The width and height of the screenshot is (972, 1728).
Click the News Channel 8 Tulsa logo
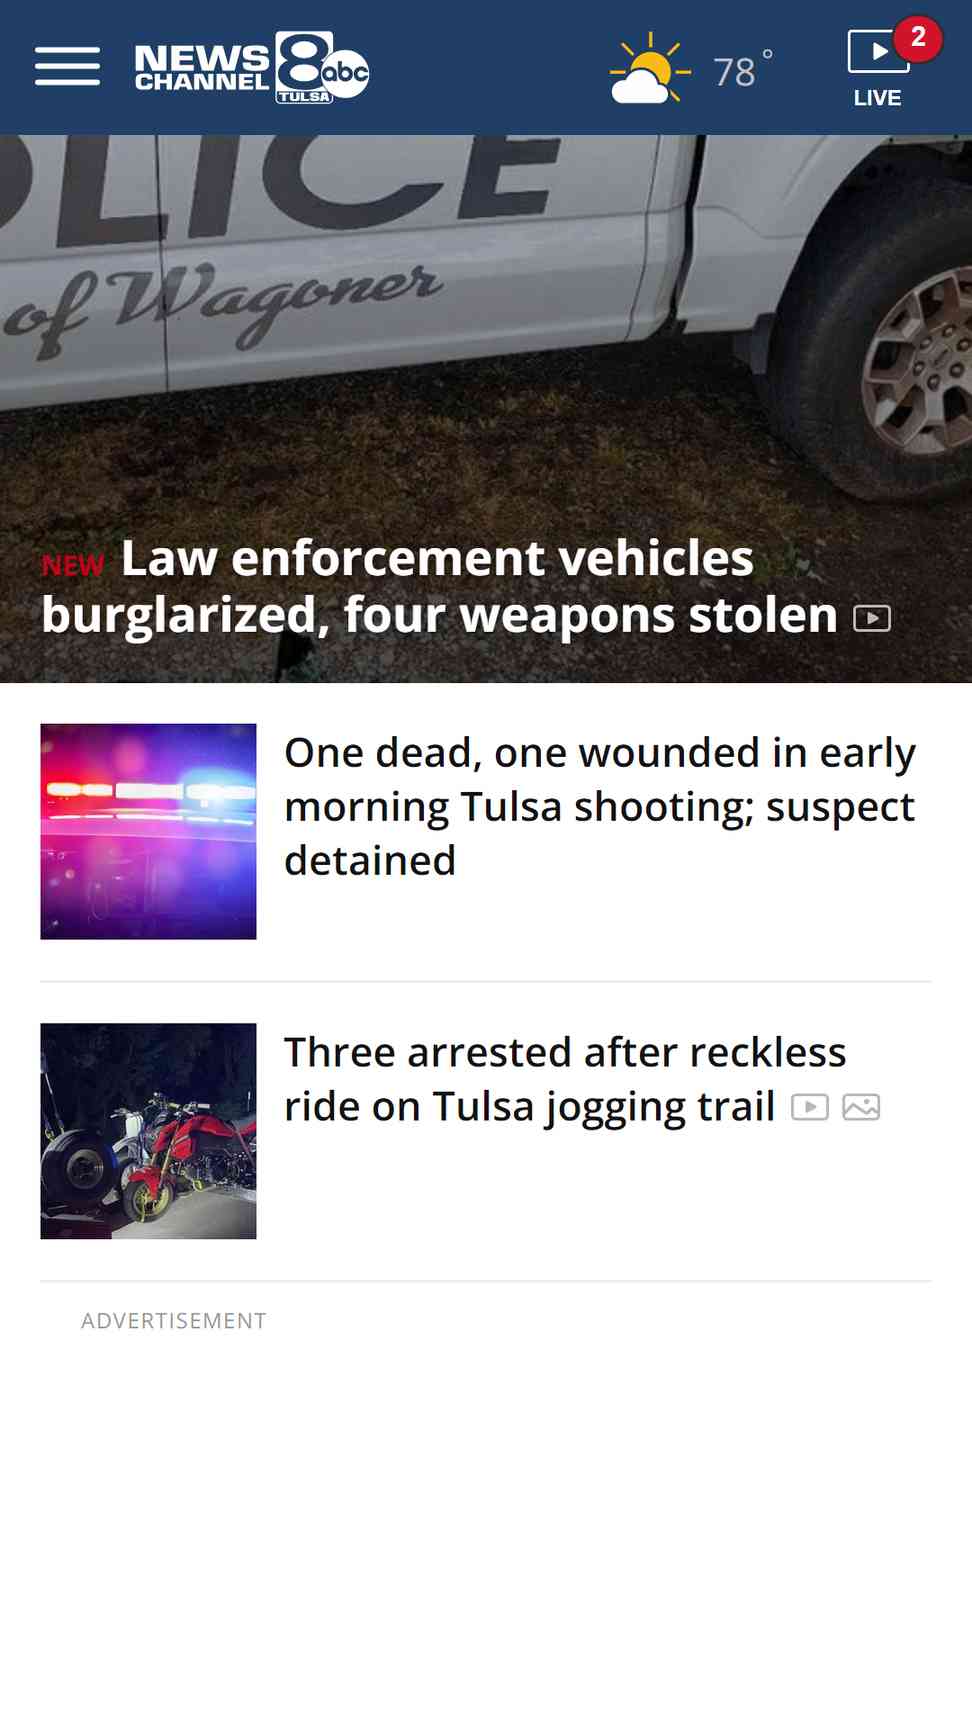tap(252, 67)
